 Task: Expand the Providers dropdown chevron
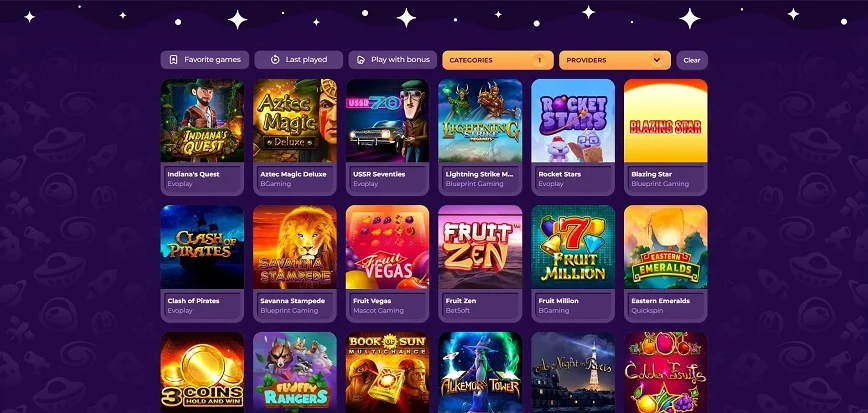[657, 60]
